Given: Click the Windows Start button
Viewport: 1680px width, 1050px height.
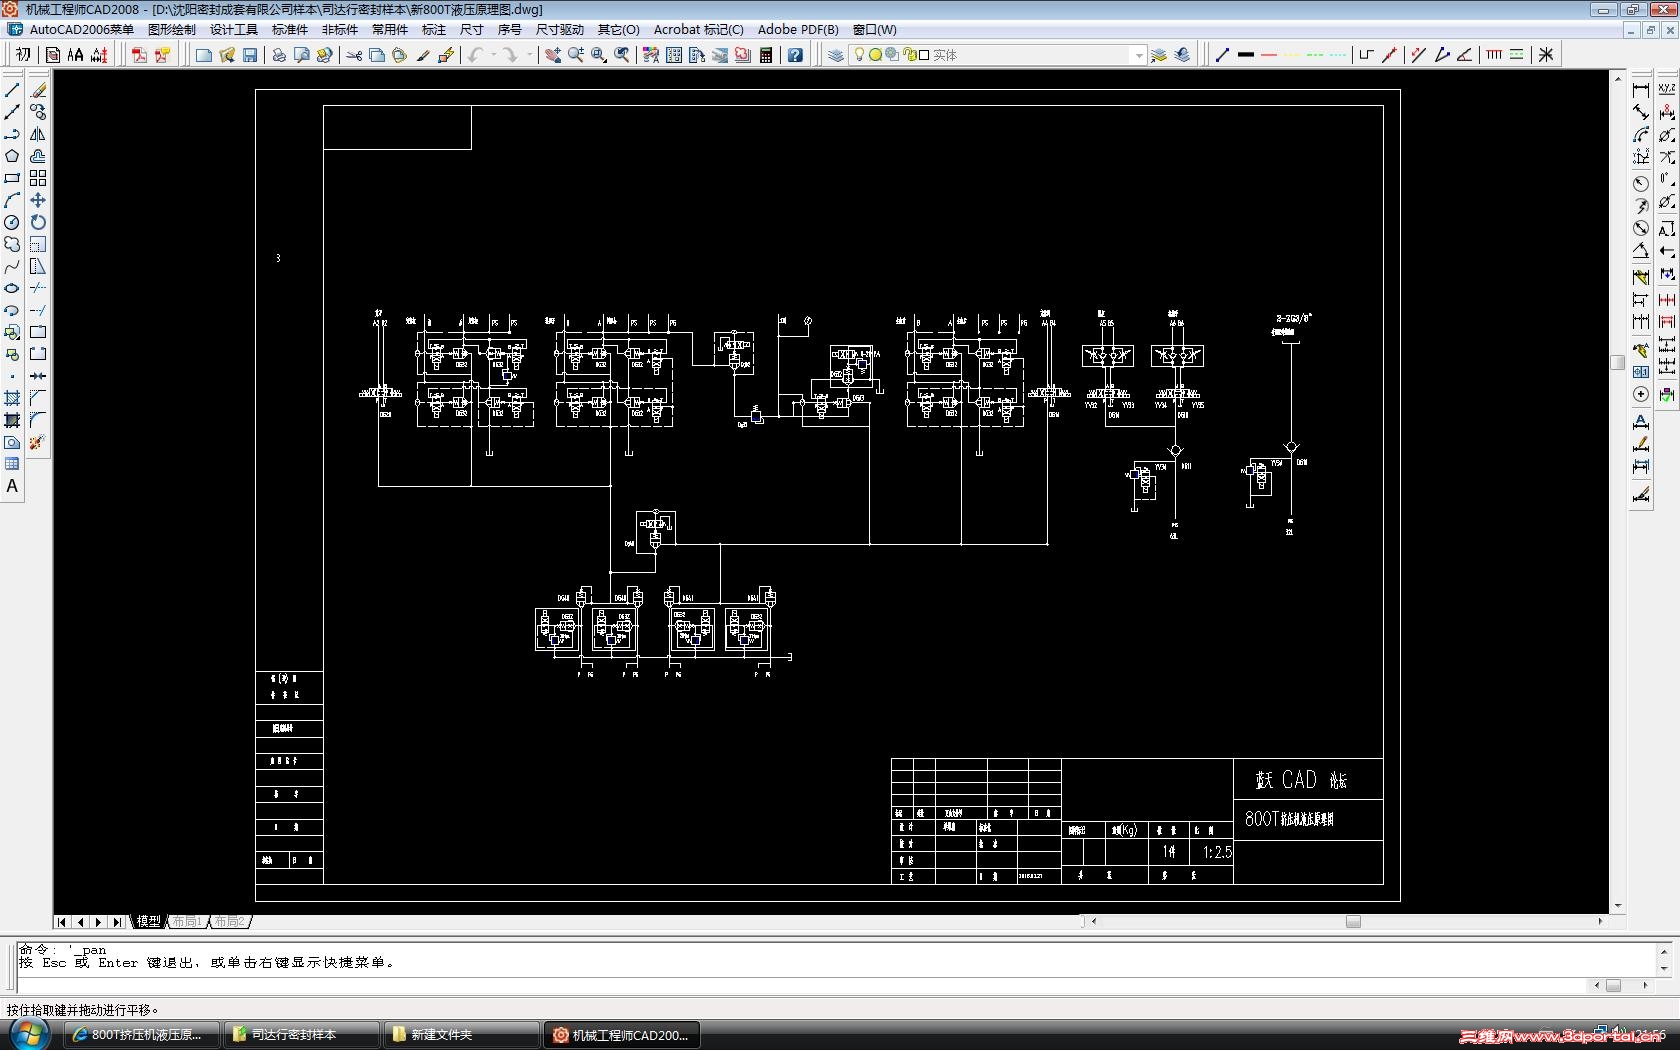Looking at the screenshot, I should click(x=28, y=1033).
